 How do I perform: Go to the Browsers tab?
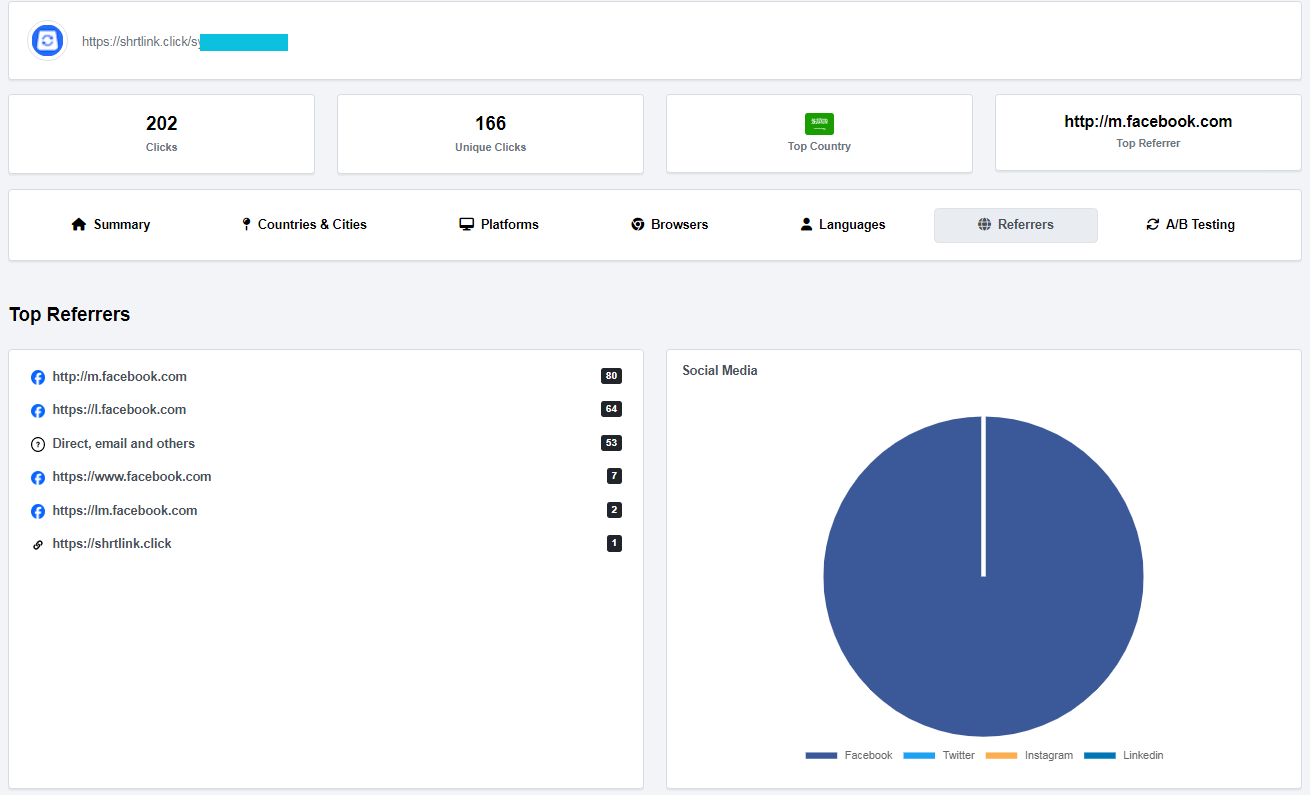[x=669, y=225]
